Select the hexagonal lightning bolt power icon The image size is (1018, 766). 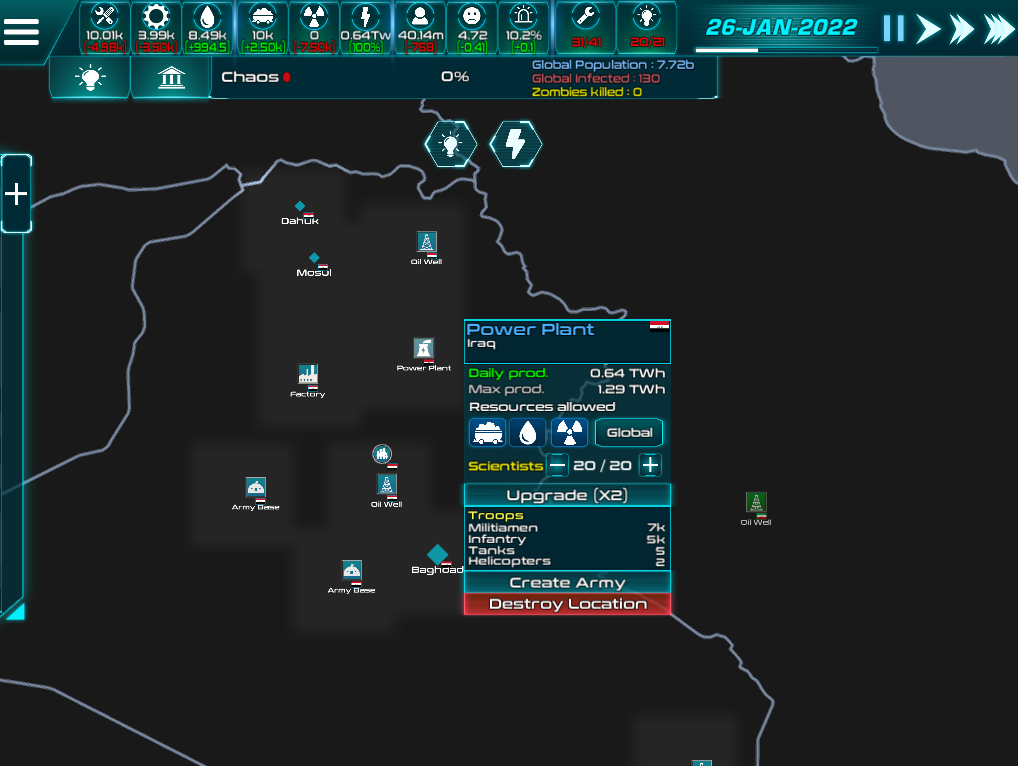click(x=515, y=144)
